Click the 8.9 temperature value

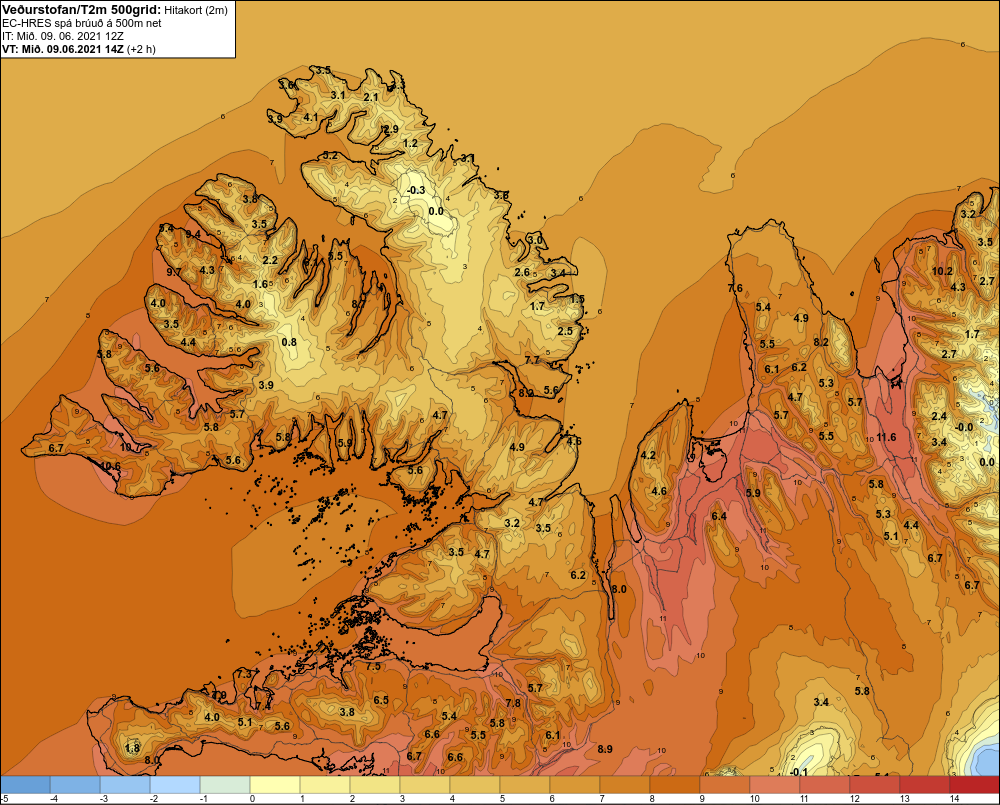point(605,749)
